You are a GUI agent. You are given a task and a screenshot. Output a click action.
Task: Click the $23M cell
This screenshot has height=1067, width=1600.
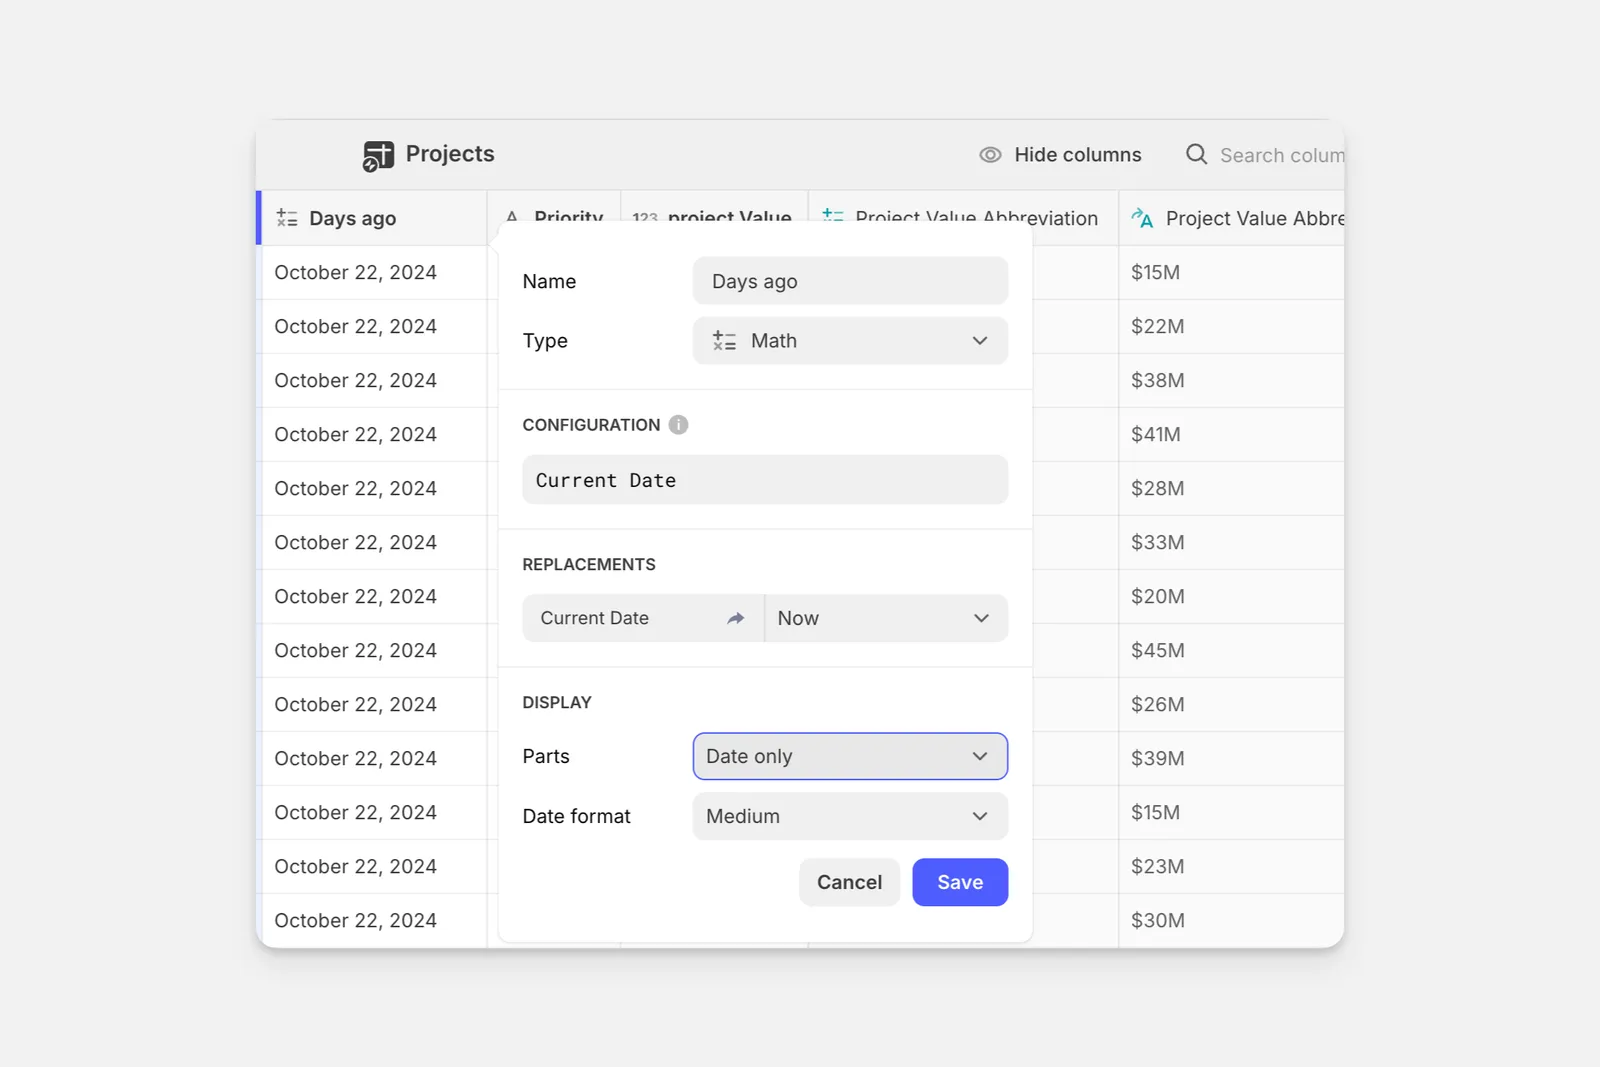1231,866
